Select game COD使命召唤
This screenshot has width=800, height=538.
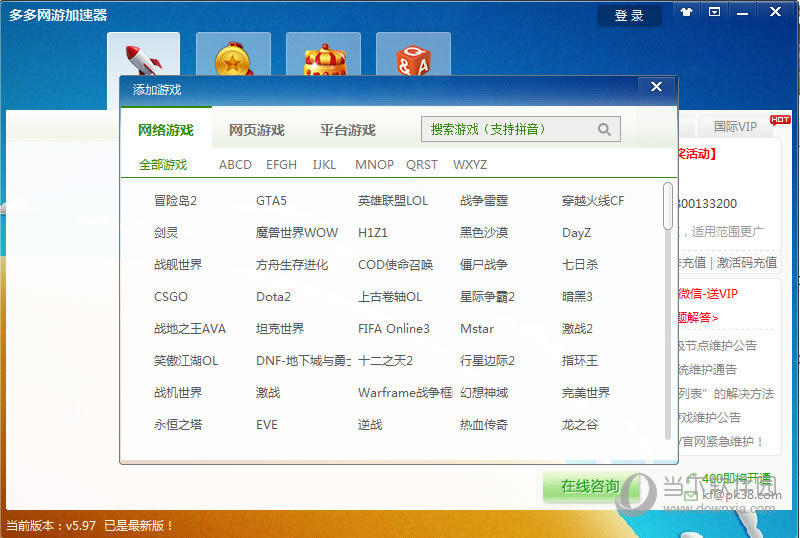coord(395,264)
